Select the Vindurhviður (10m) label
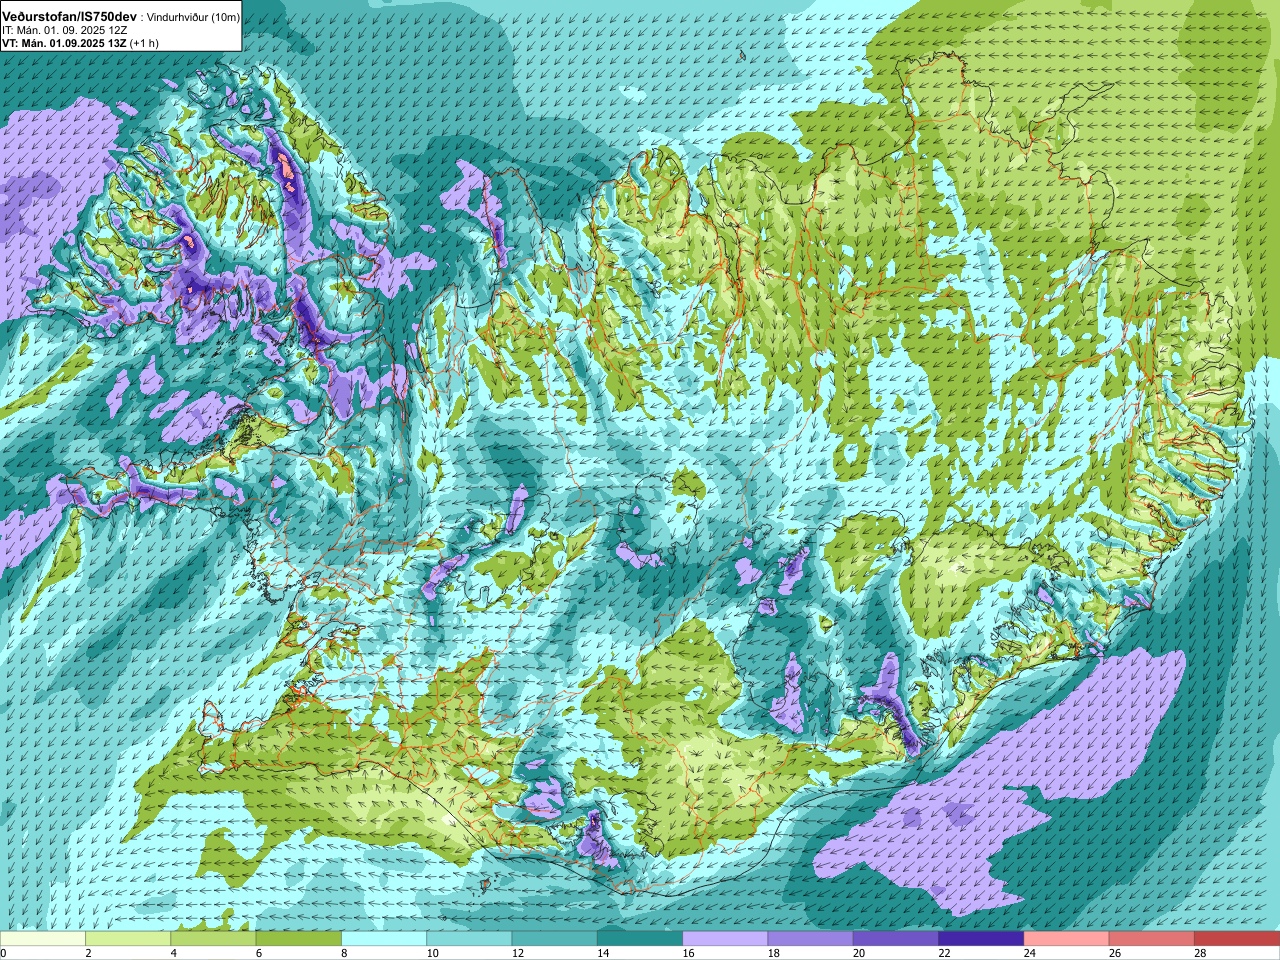1280x960 pixels. [x=193, y=17]
